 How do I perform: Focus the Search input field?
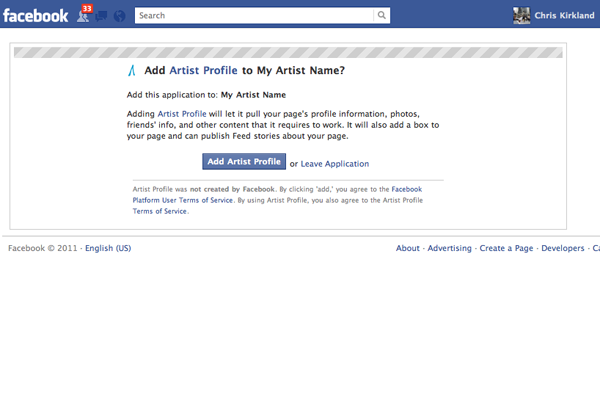tap(255, 16)
